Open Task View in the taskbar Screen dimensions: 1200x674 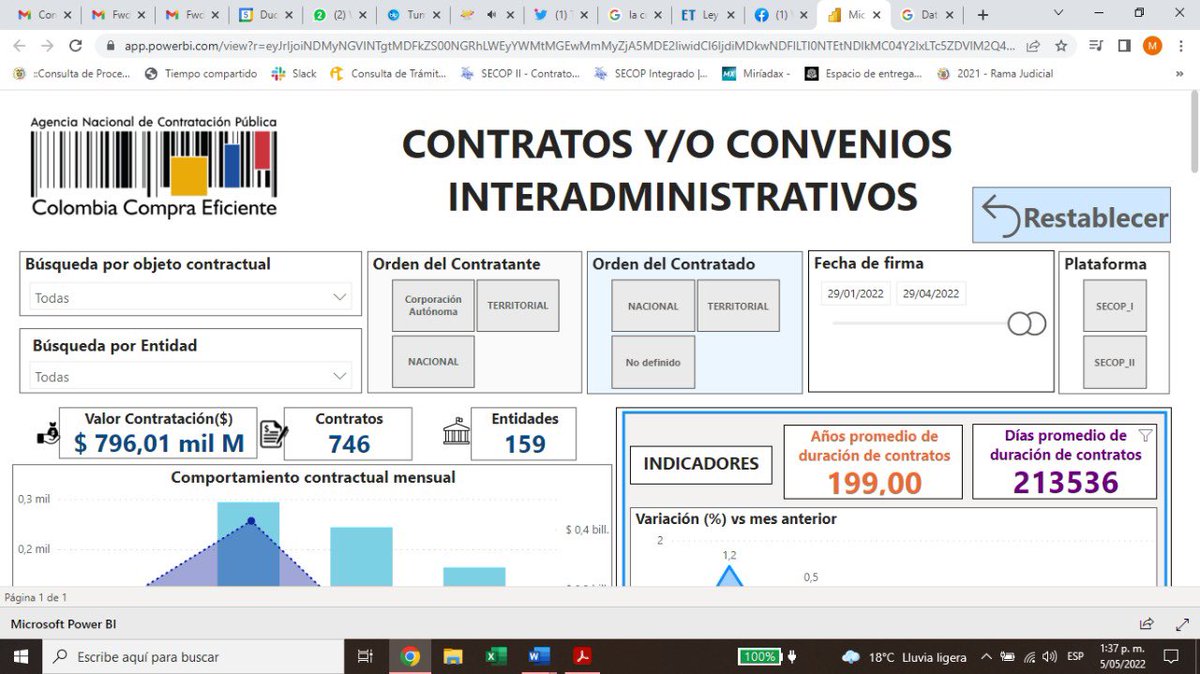365,657
